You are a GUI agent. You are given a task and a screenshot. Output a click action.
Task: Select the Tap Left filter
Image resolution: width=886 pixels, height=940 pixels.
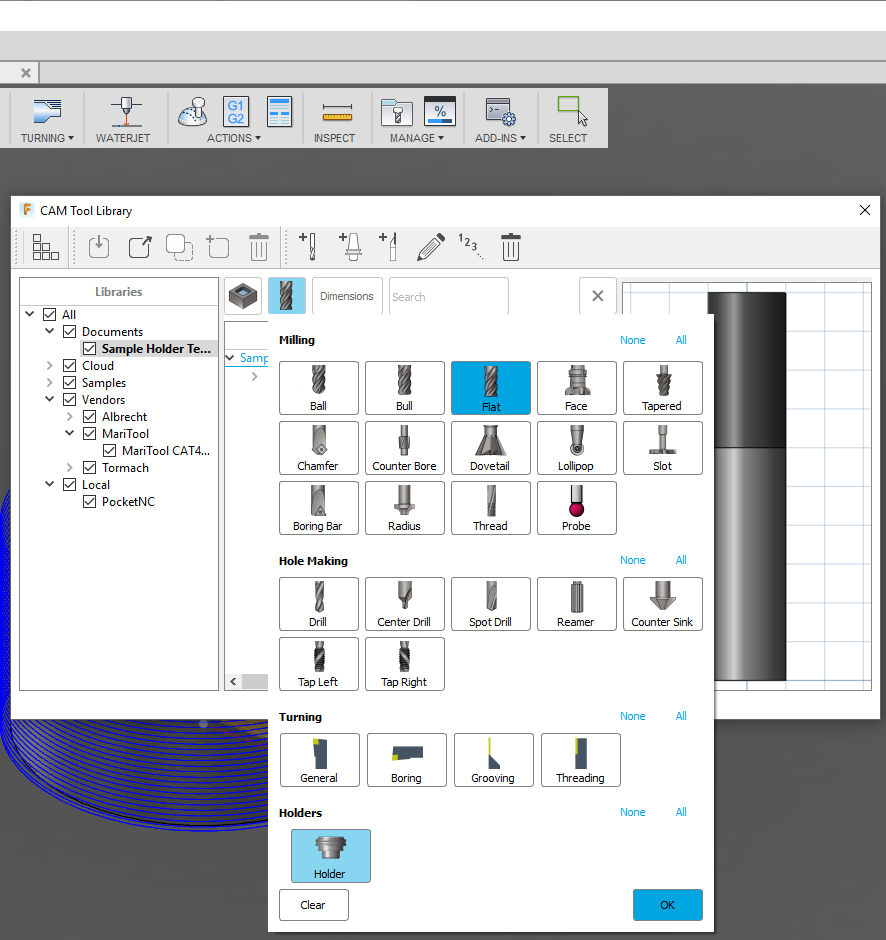pos(319,664)
